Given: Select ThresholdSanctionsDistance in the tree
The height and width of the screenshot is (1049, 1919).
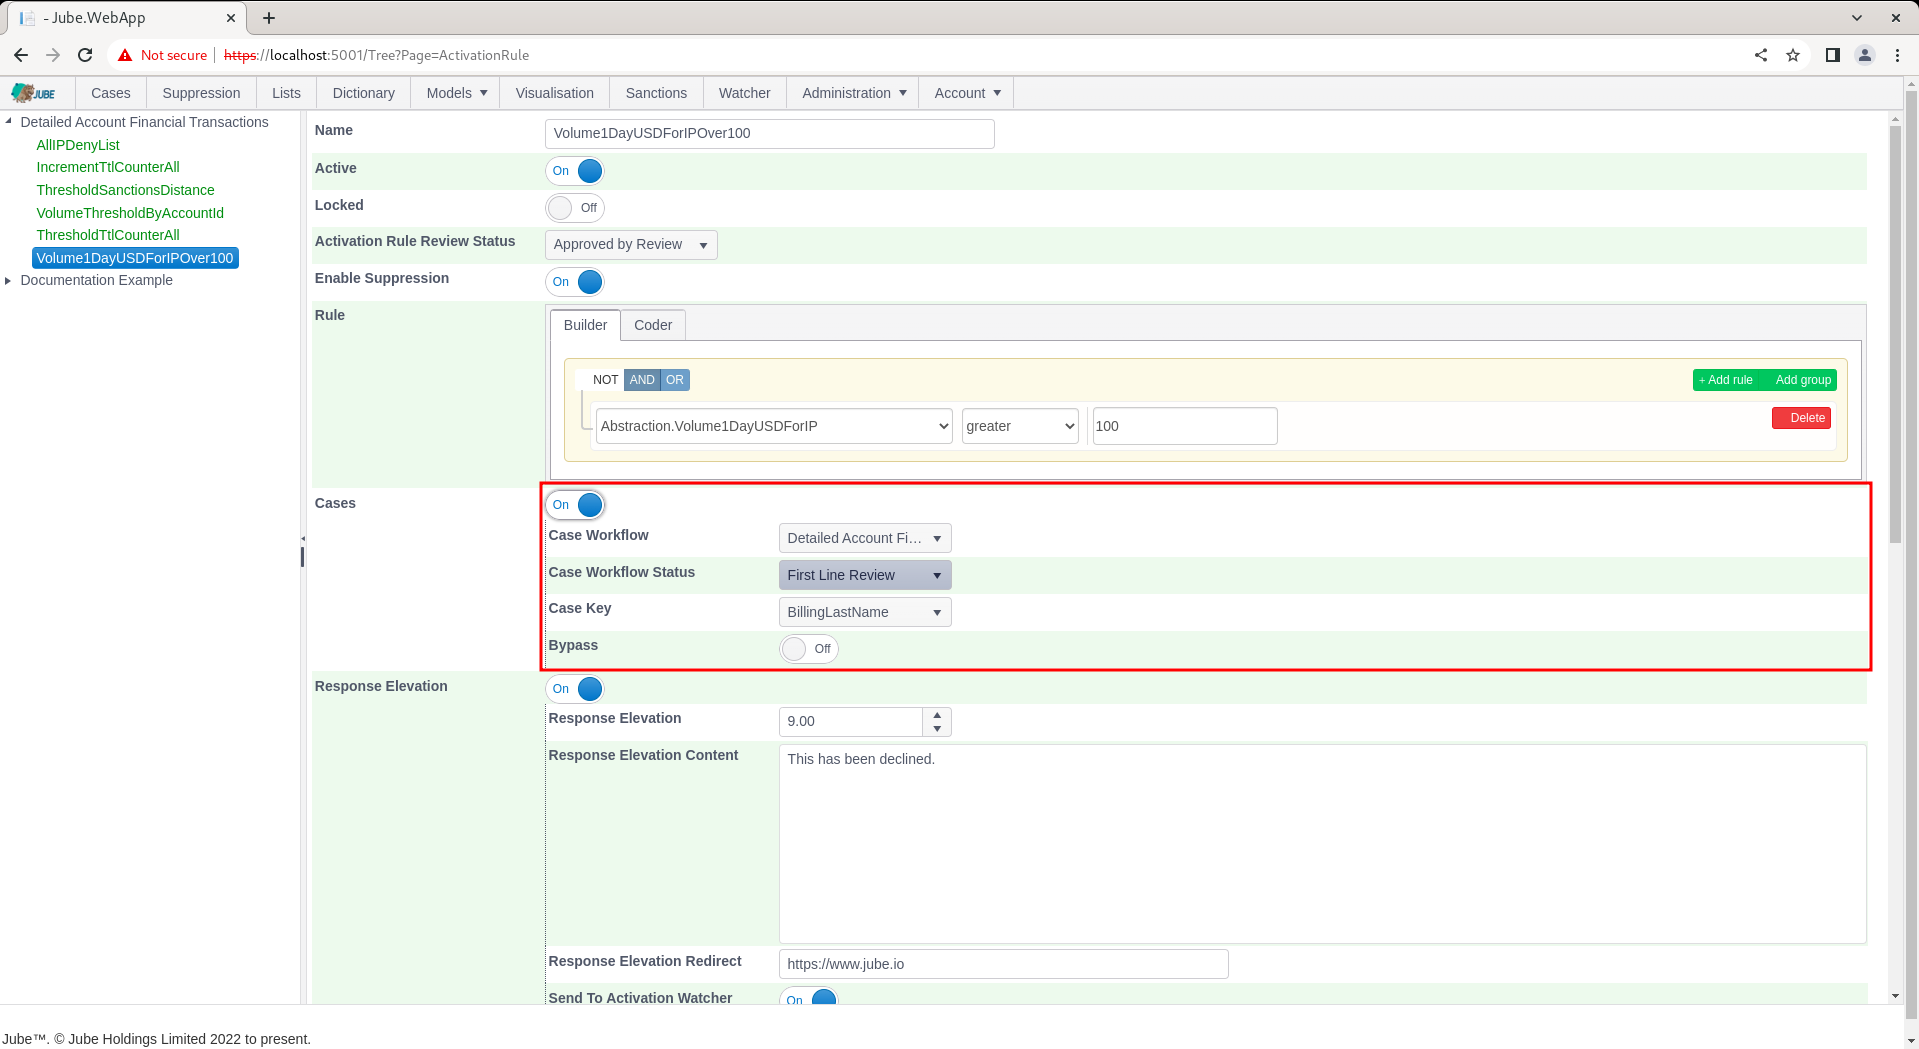Looking at the screenshot, I should click(125, 190).
